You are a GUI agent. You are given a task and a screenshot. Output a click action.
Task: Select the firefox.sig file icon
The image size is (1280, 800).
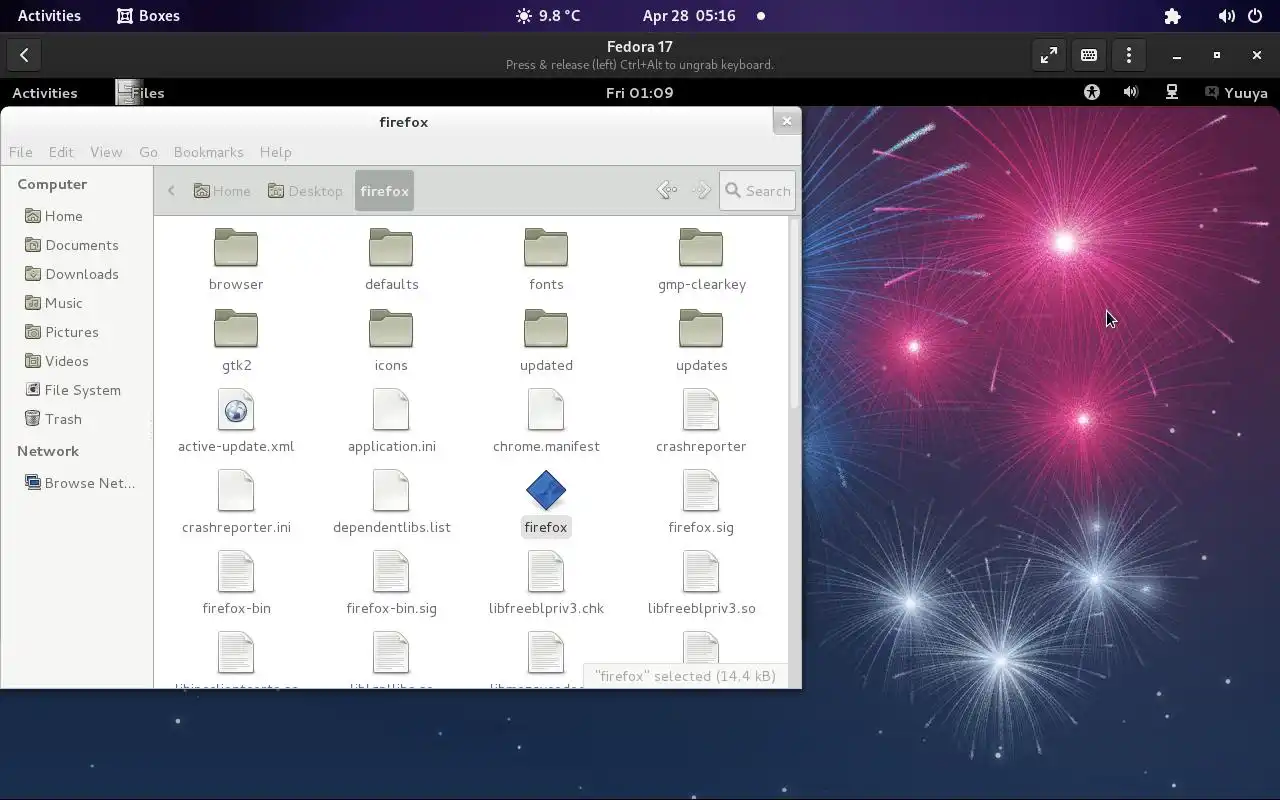coord(701,491)
